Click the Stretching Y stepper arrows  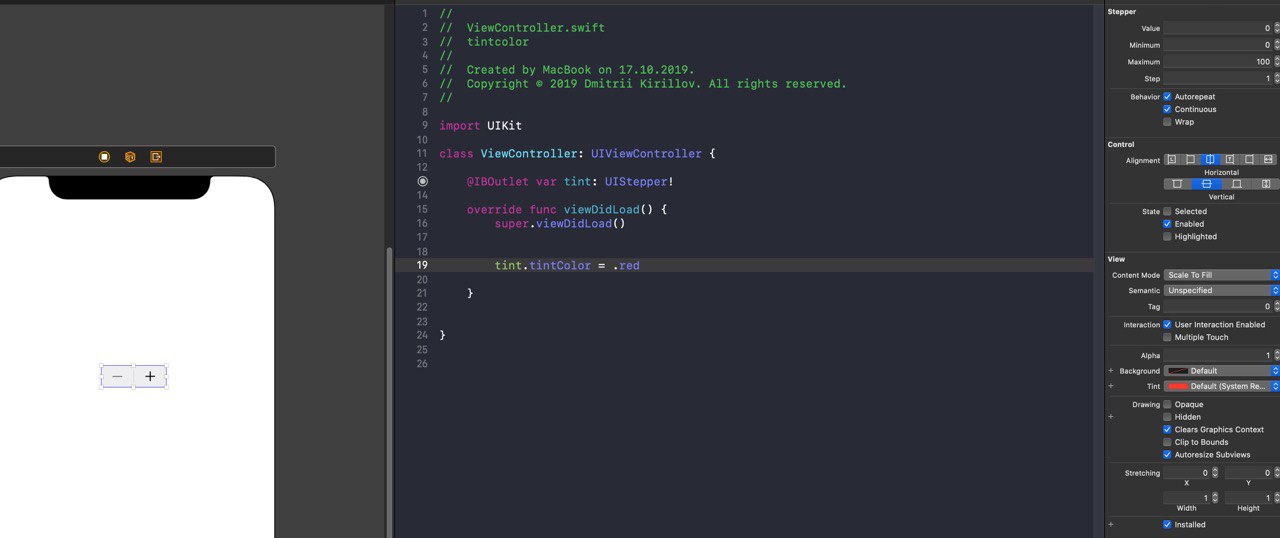1276,473
